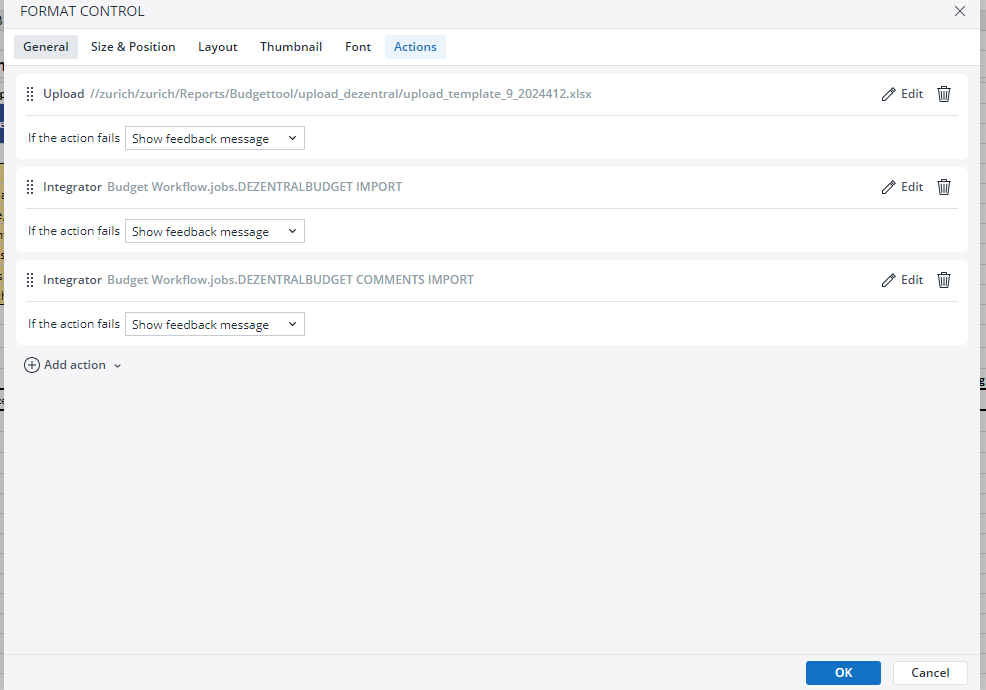Select the Thumbnail tab

291,47
